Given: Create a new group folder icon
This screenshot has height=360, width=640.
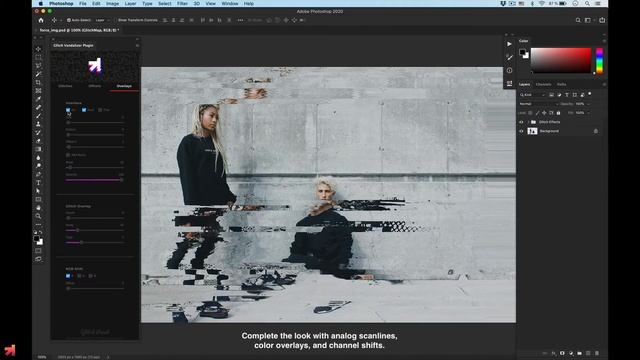Looking at the screenshot, I should [x=580, y=353].
